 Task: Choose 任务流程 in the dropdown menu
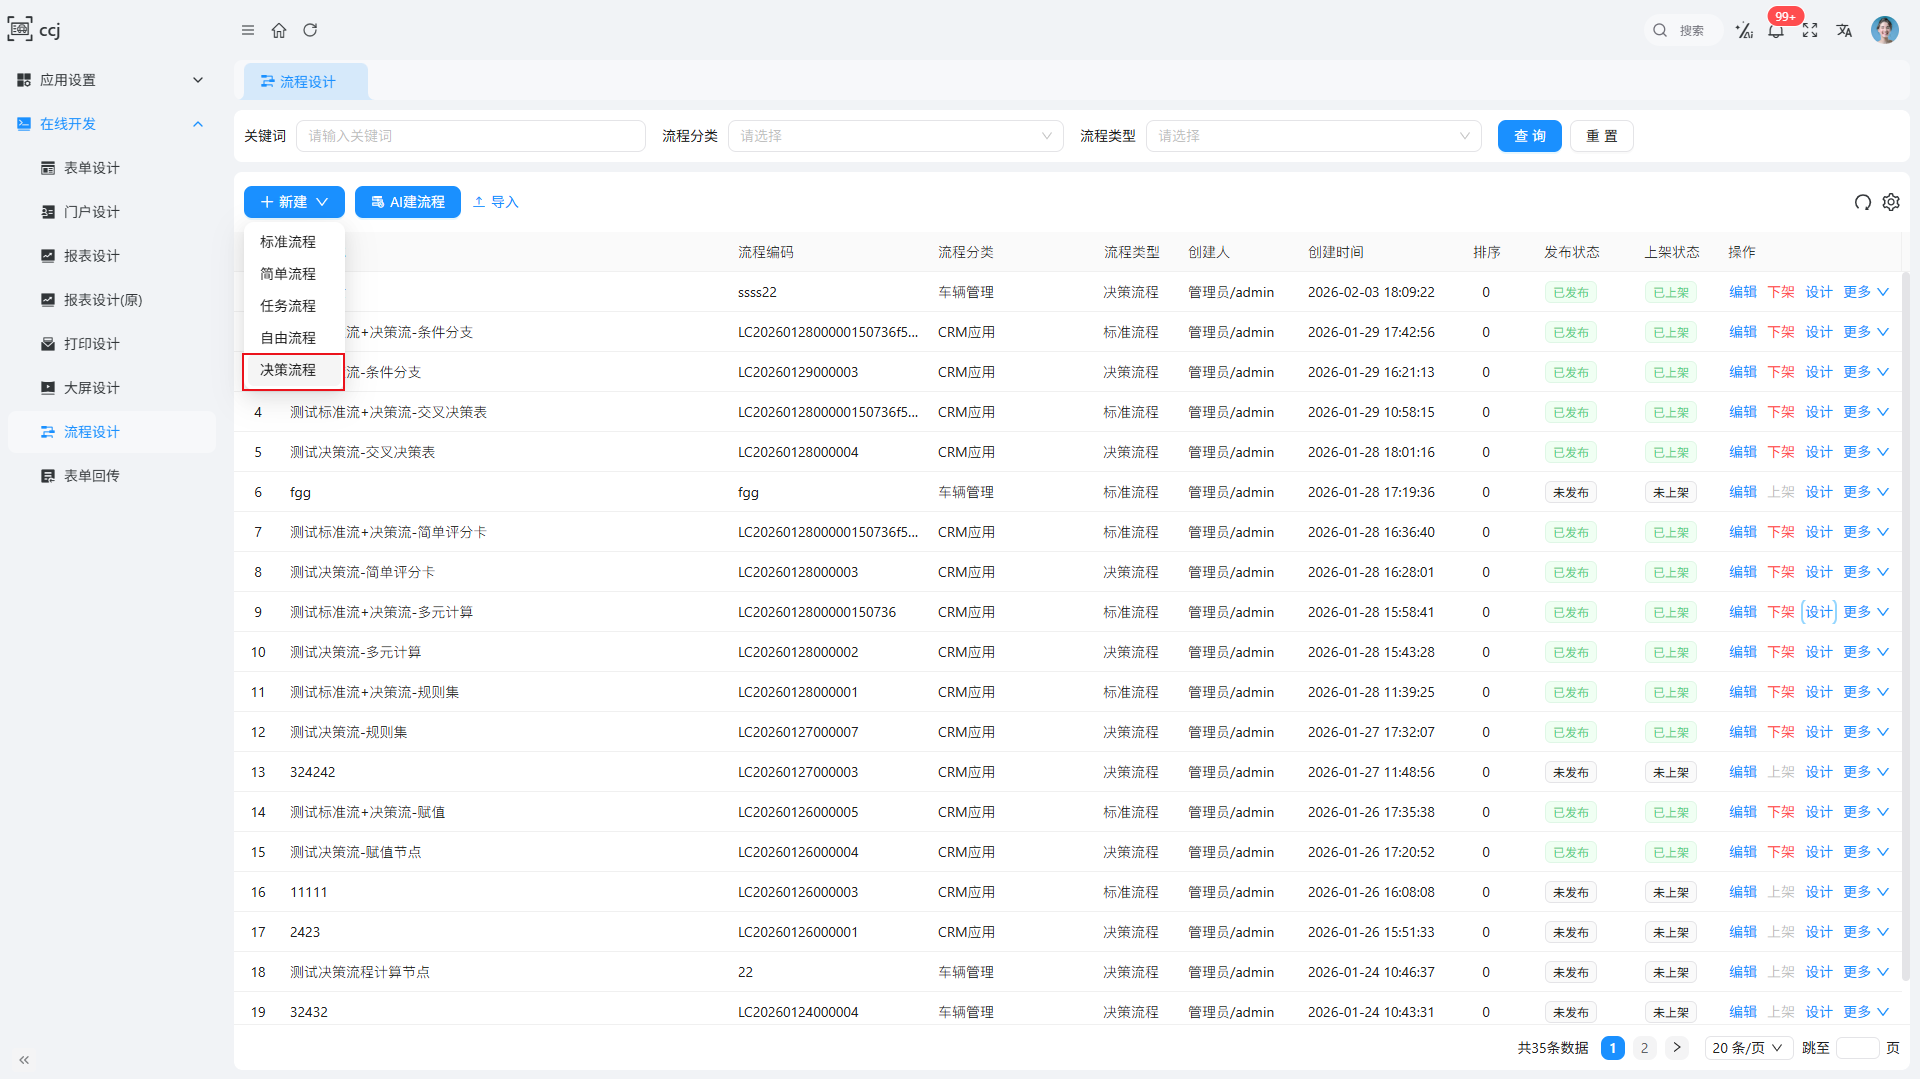tap(288, 306)
